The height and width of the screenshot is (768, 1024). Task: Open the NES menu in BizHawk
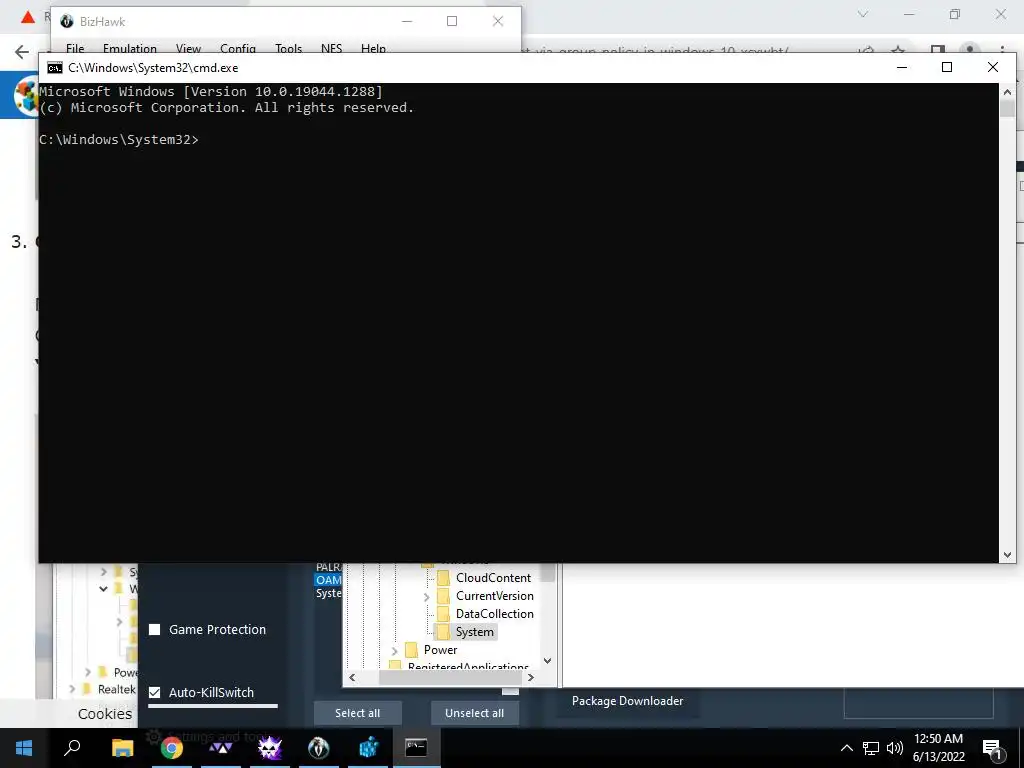(x=331, y=48)
